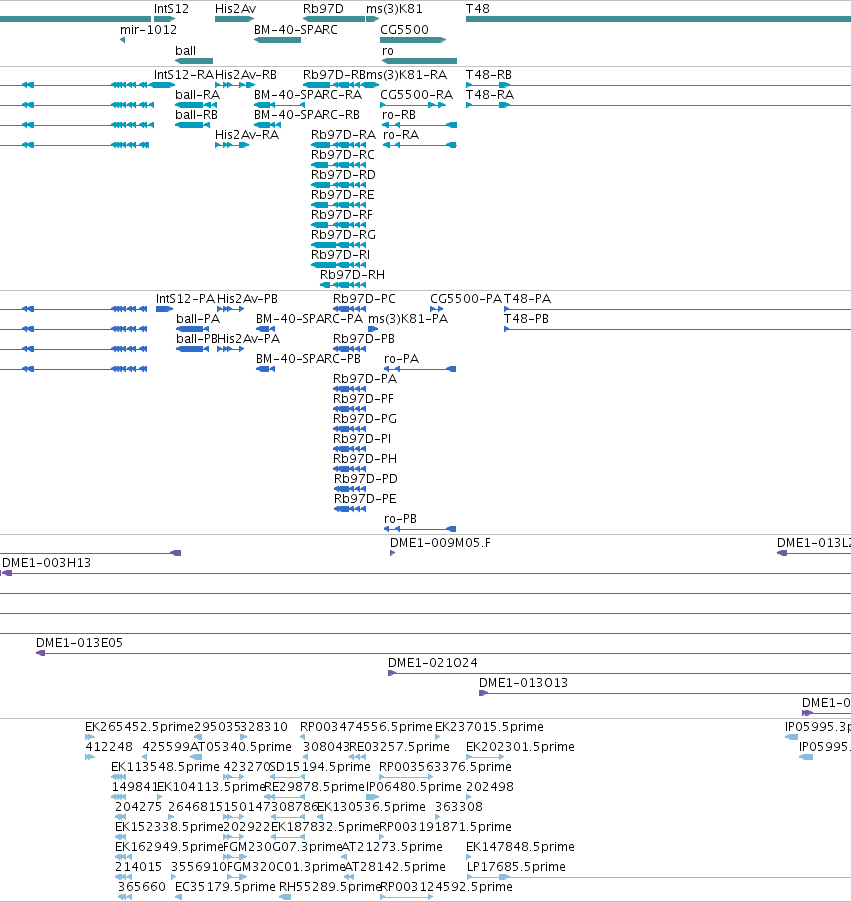
Task: Select the T48 gene label
Action: (x=478, y=9)
